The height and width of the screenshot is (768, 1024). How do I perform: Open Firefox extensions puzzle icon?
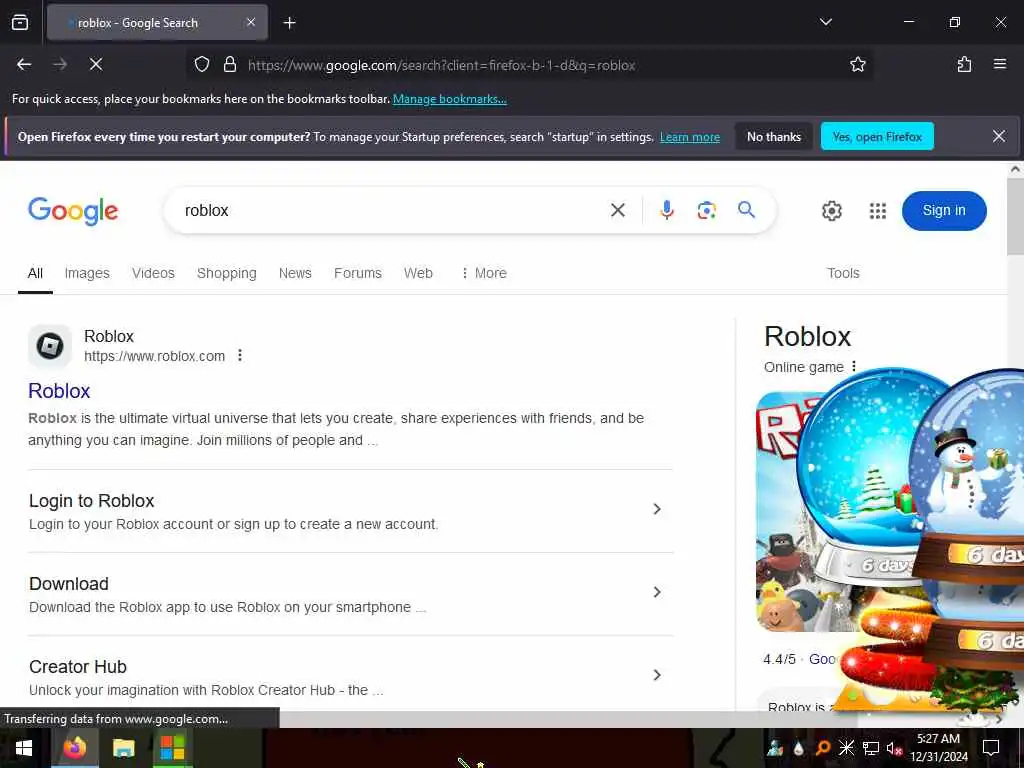[964, 64]
